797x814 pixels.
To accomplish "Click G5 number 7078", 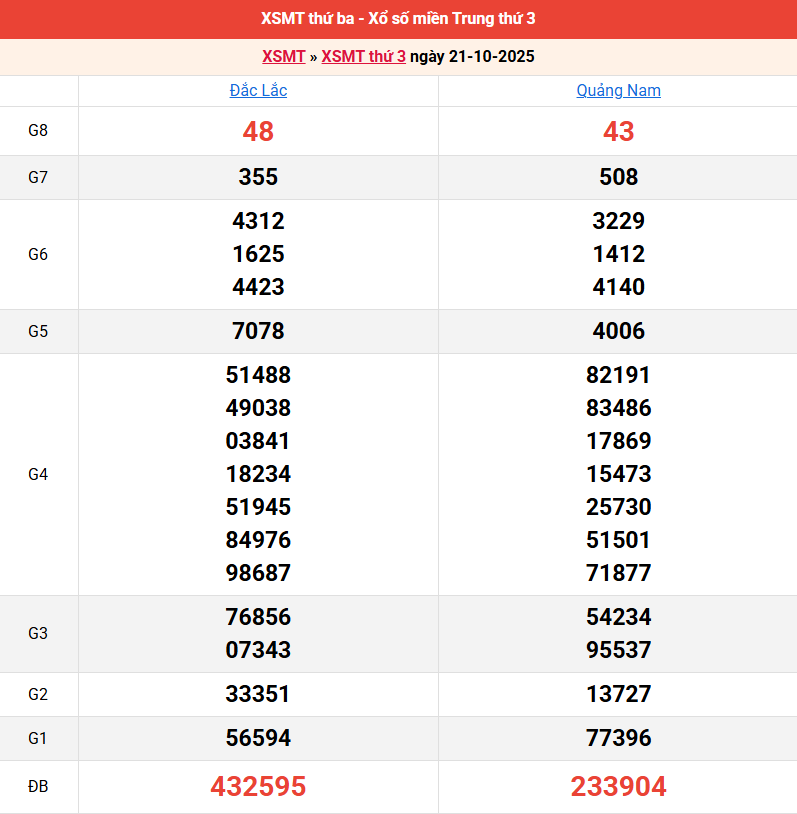I will coord(258,331).
